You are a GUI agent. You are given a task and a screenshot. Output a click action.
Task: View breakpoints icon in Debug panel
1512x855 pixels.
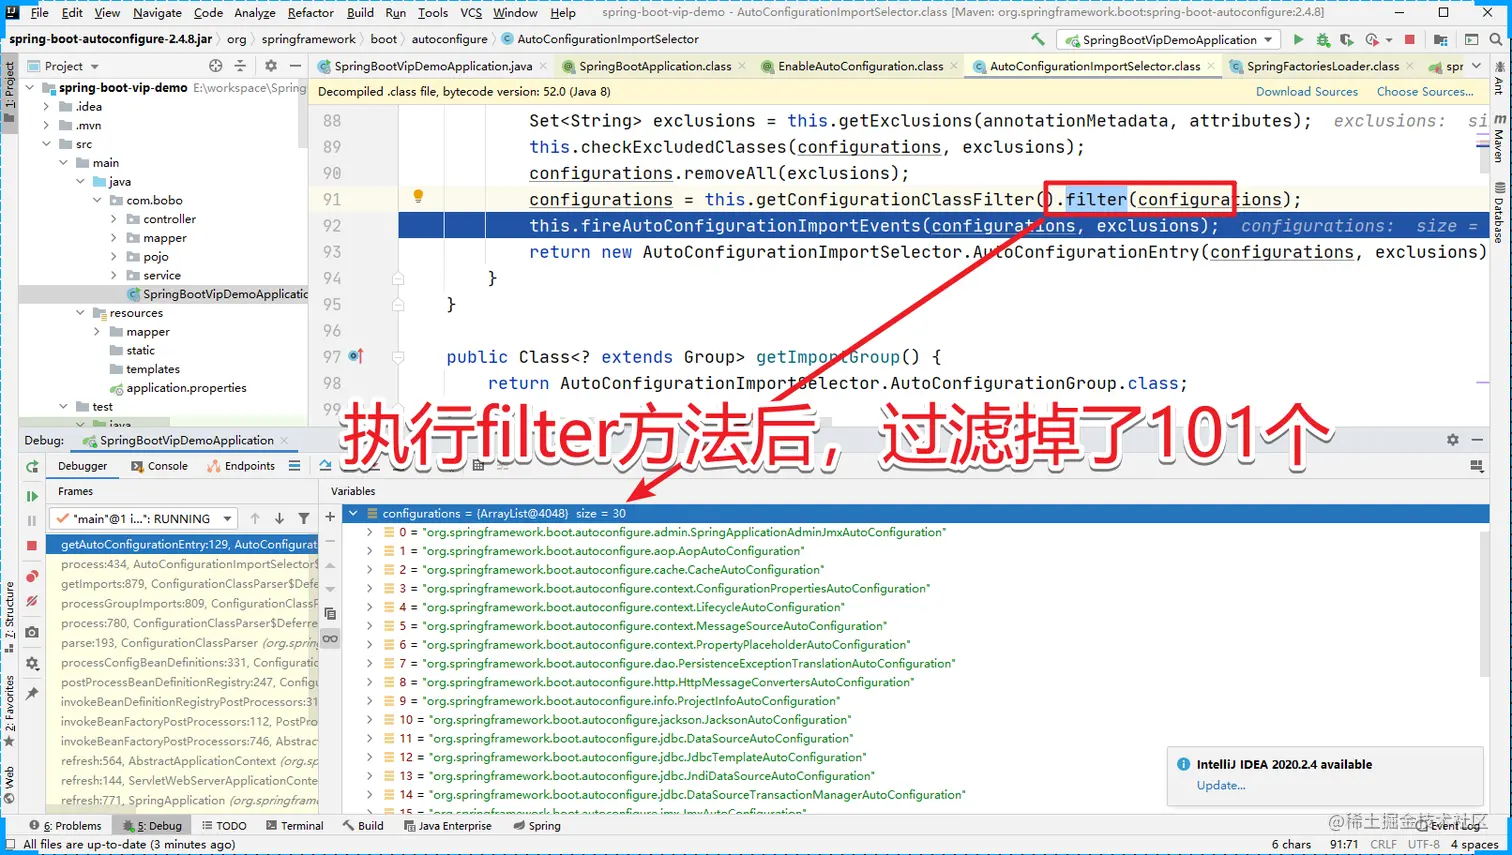(x=32, y=576)
